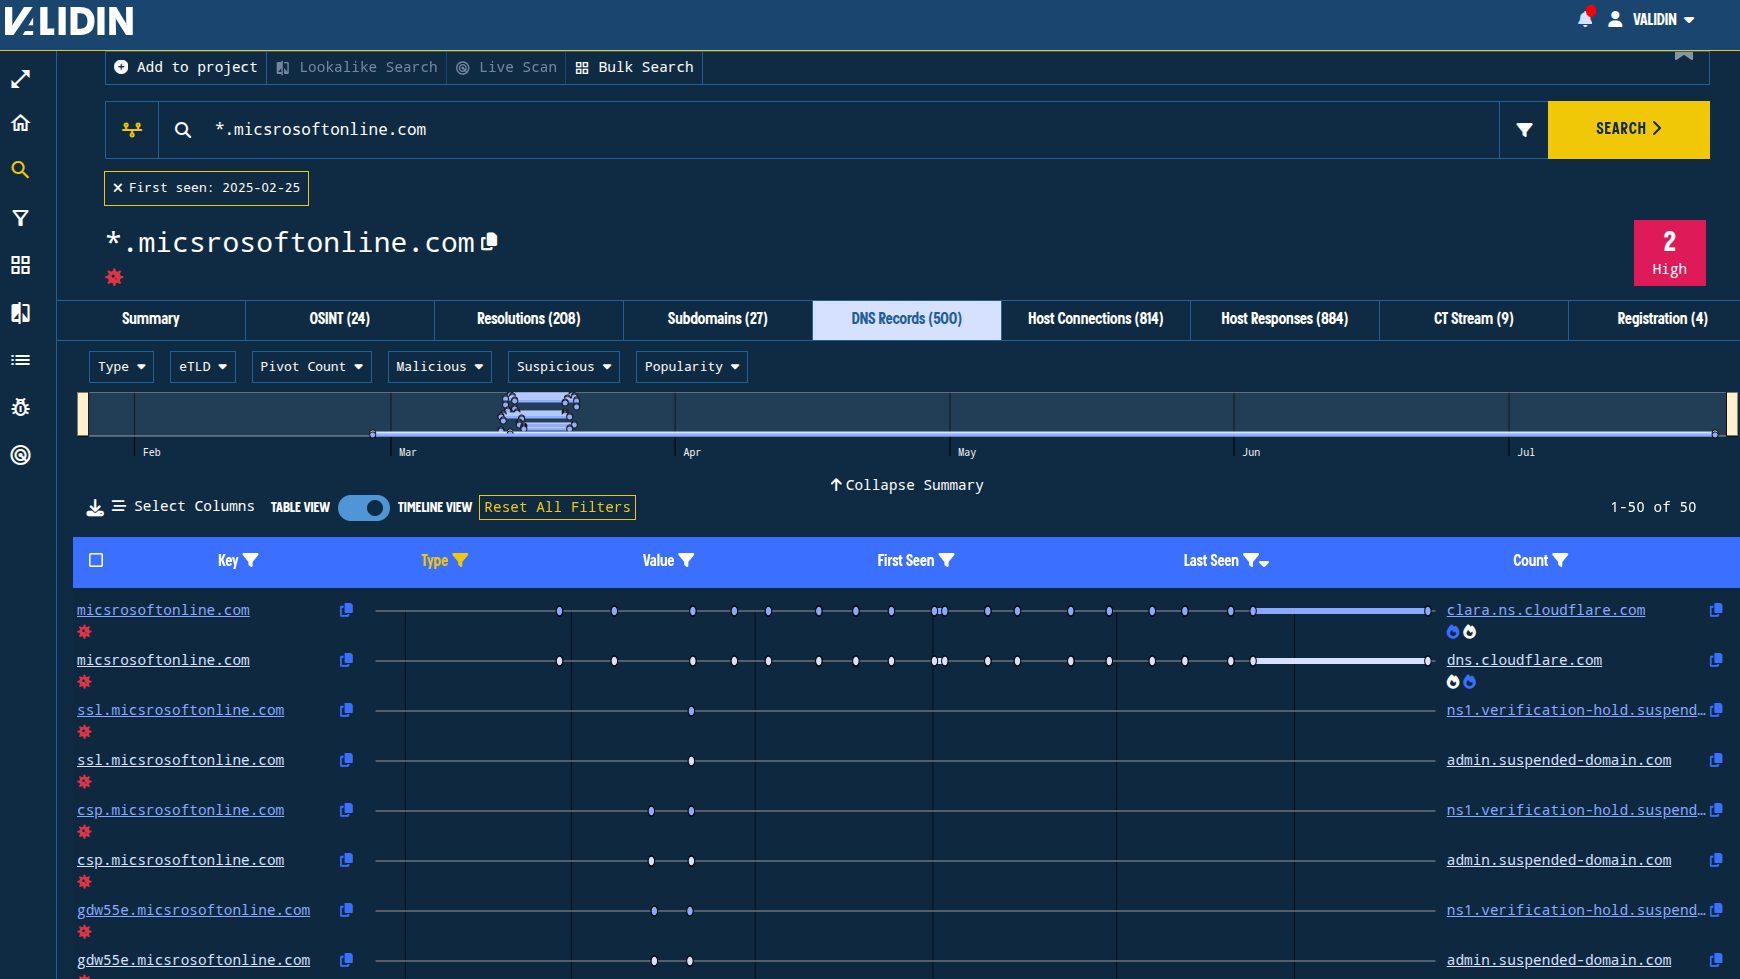This screenshot has height=979, width=1740.
Task: Filter the Count column
Action: click(1560, 561)
